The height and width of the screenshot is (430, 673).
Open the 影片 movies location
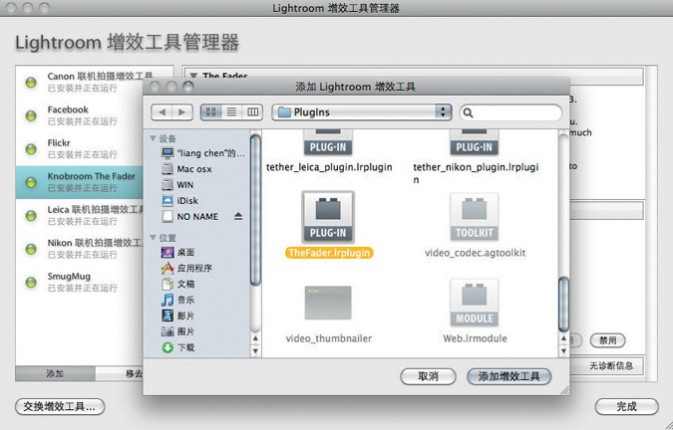coord(178,316)
